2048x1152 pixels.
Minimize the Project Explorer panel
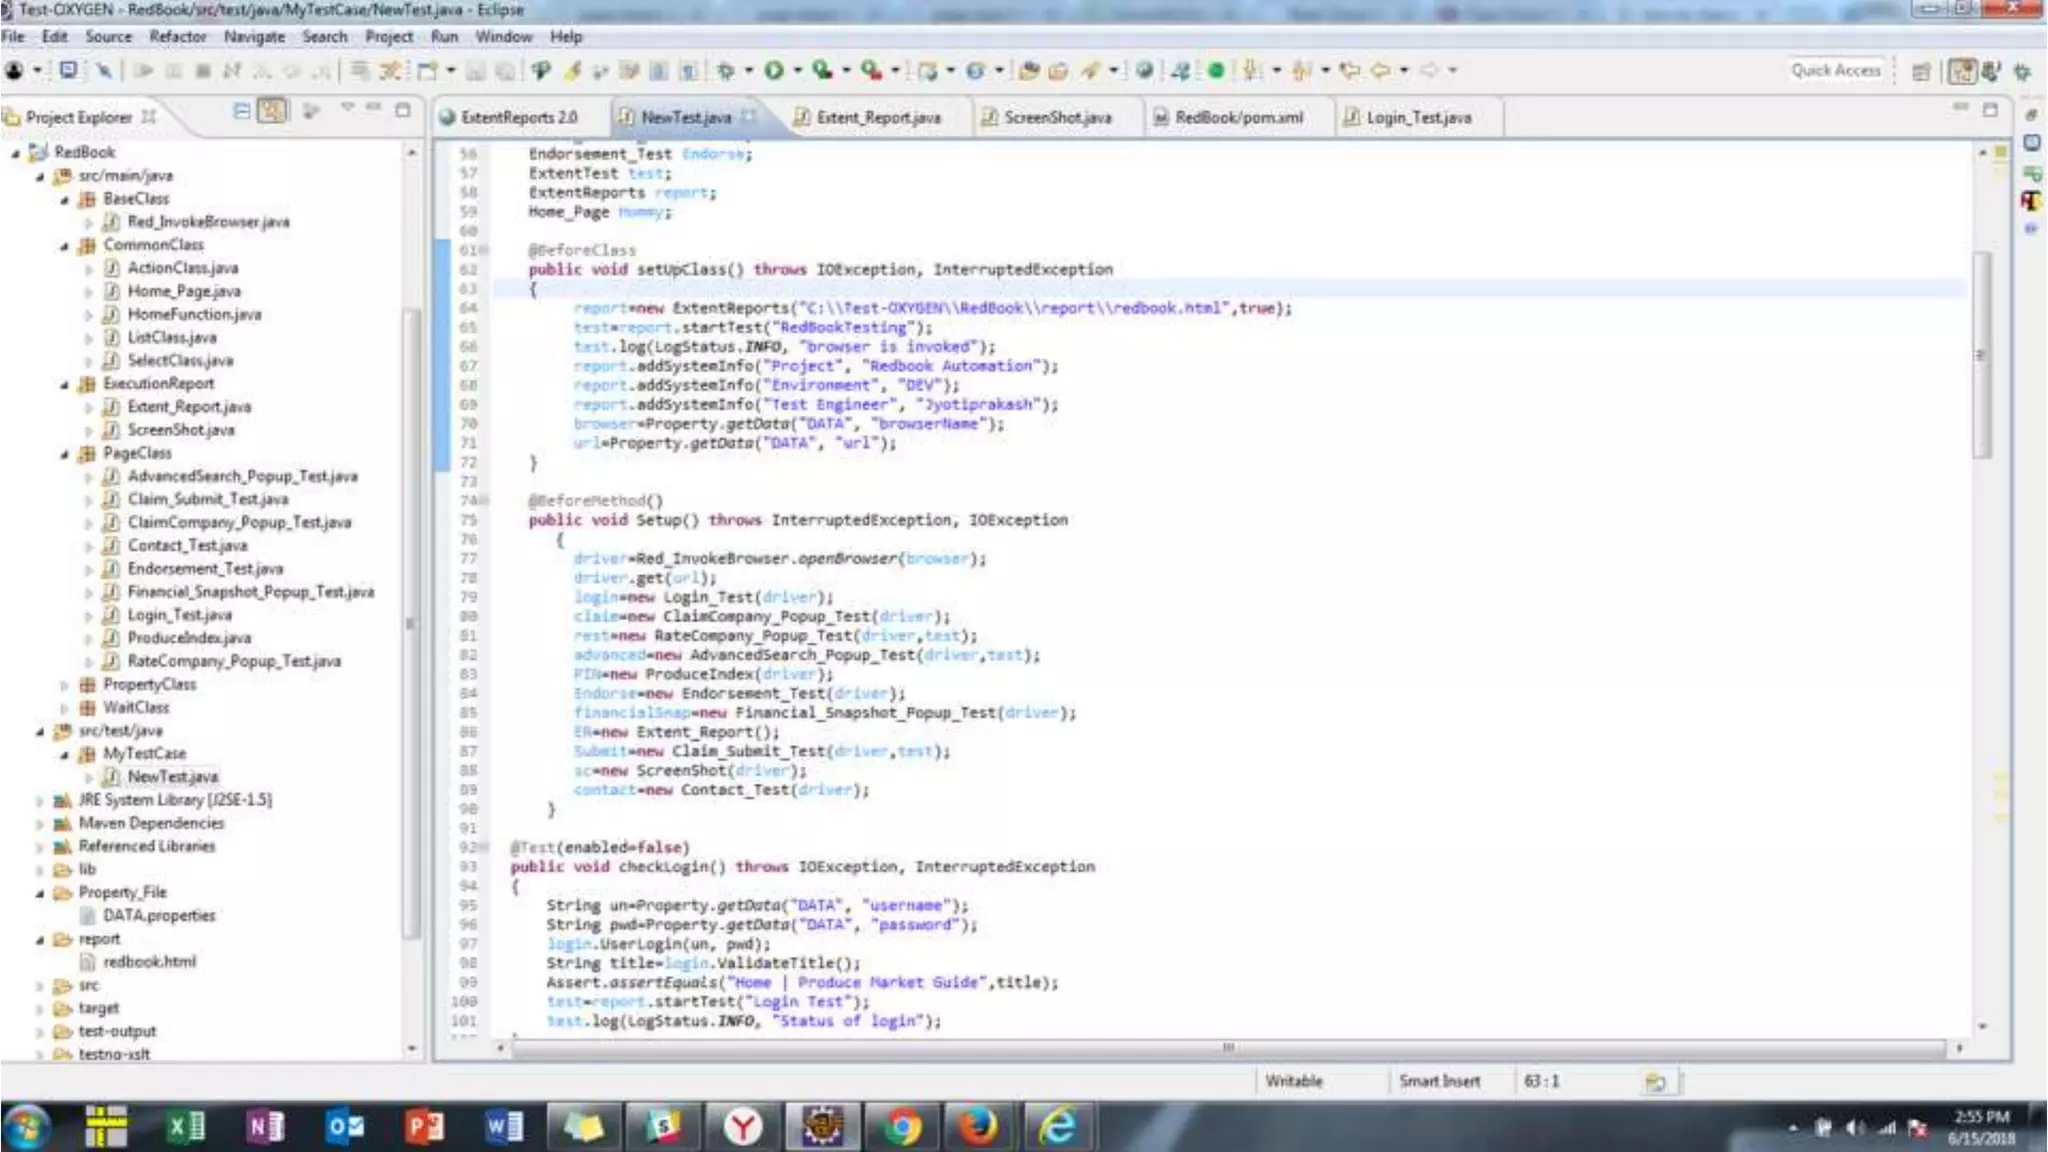click(374, 108)
